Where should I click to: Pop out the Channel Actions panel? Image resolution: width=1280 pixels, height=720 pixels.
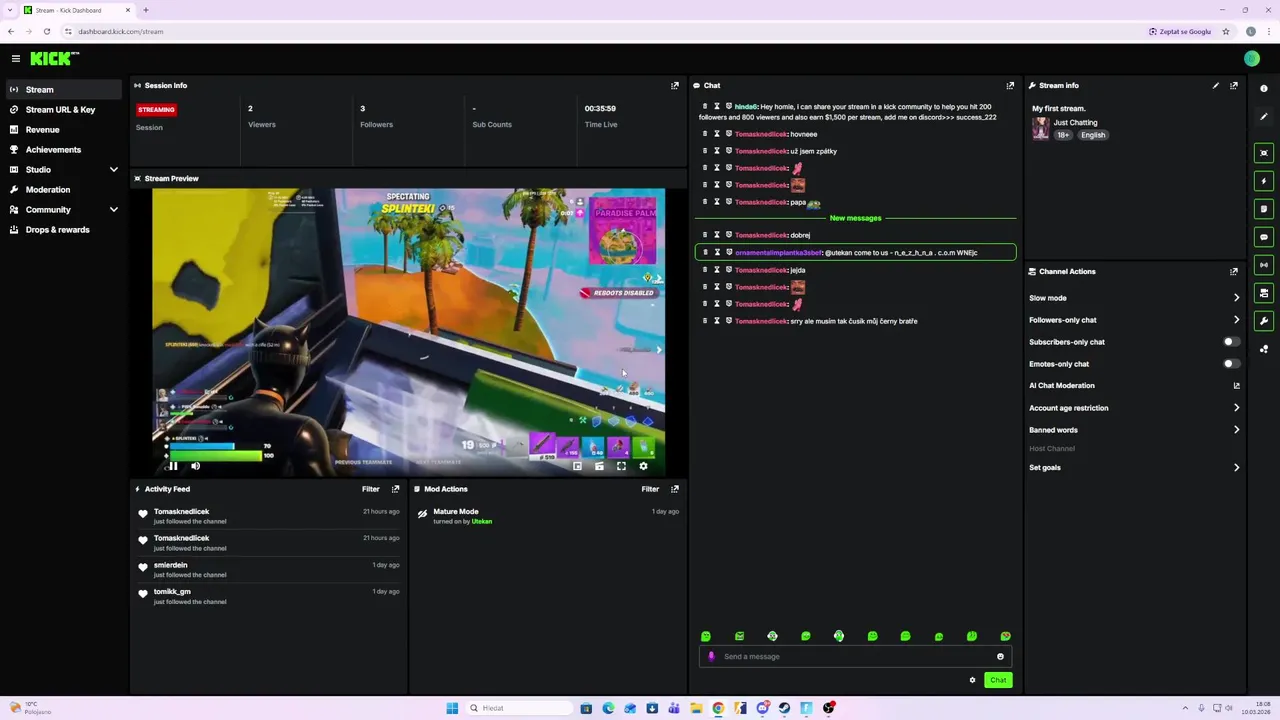pos(1234,272)
